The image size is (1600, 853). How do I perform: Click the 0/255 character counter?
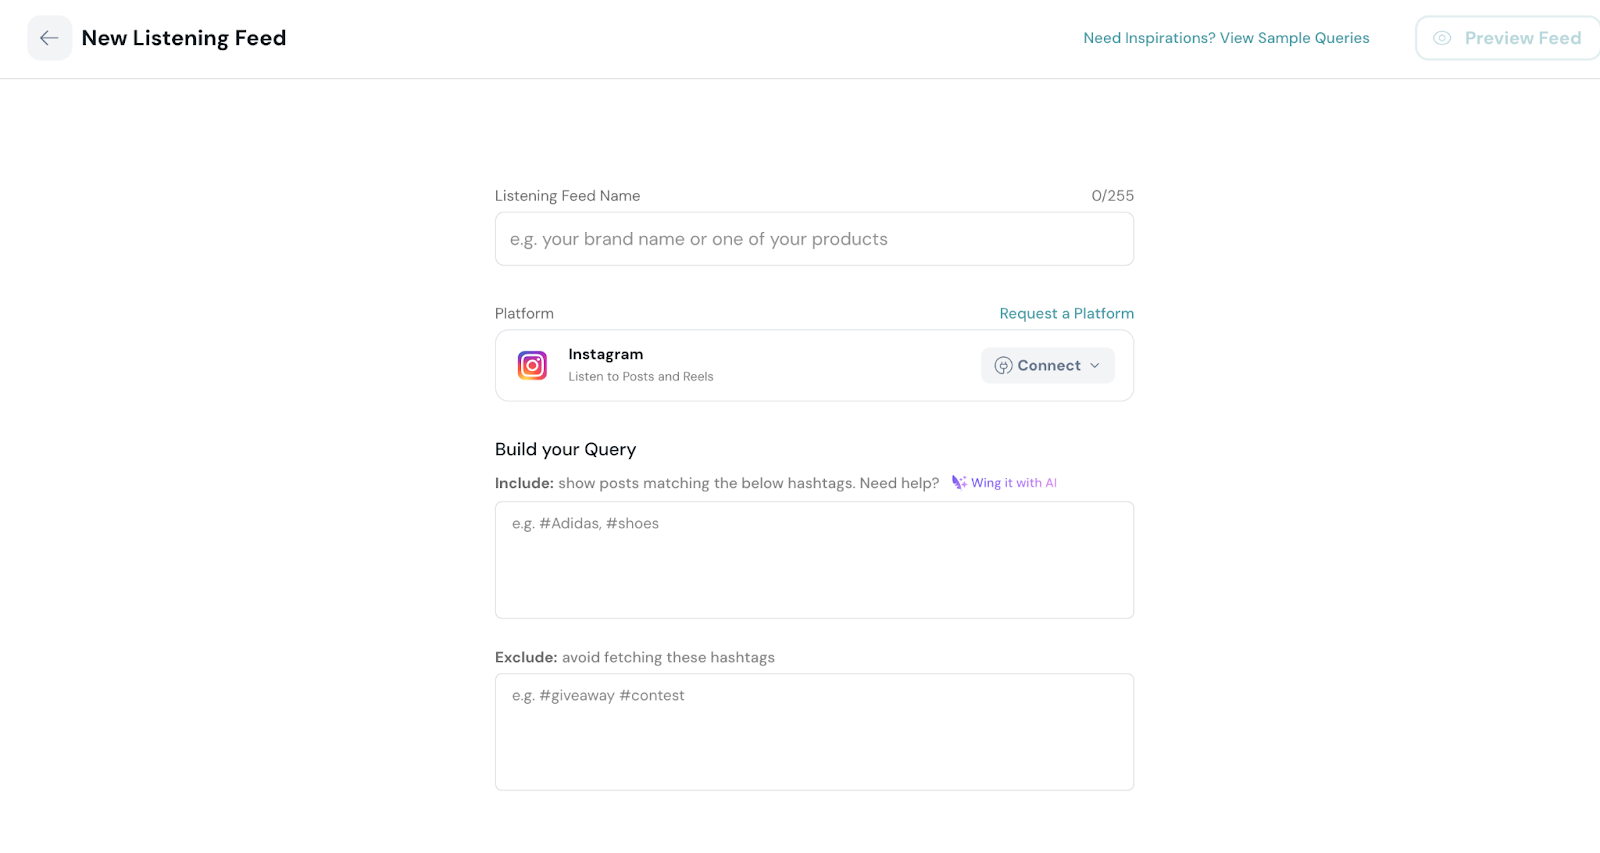[1112, 196]
